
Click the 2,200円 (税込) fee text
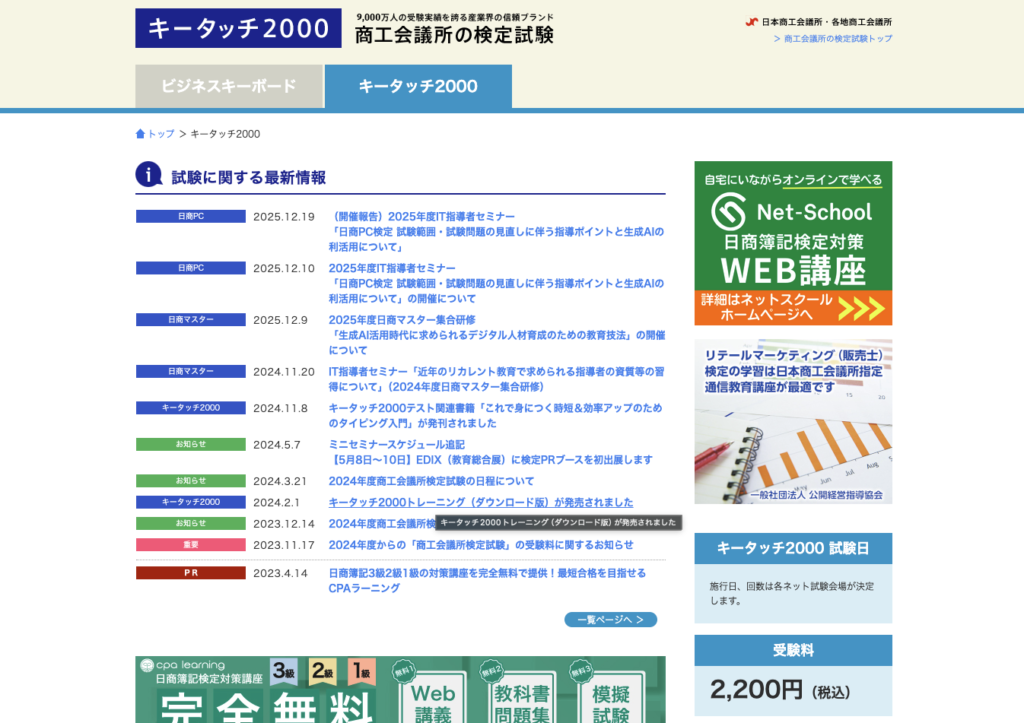tap(780, 690)
